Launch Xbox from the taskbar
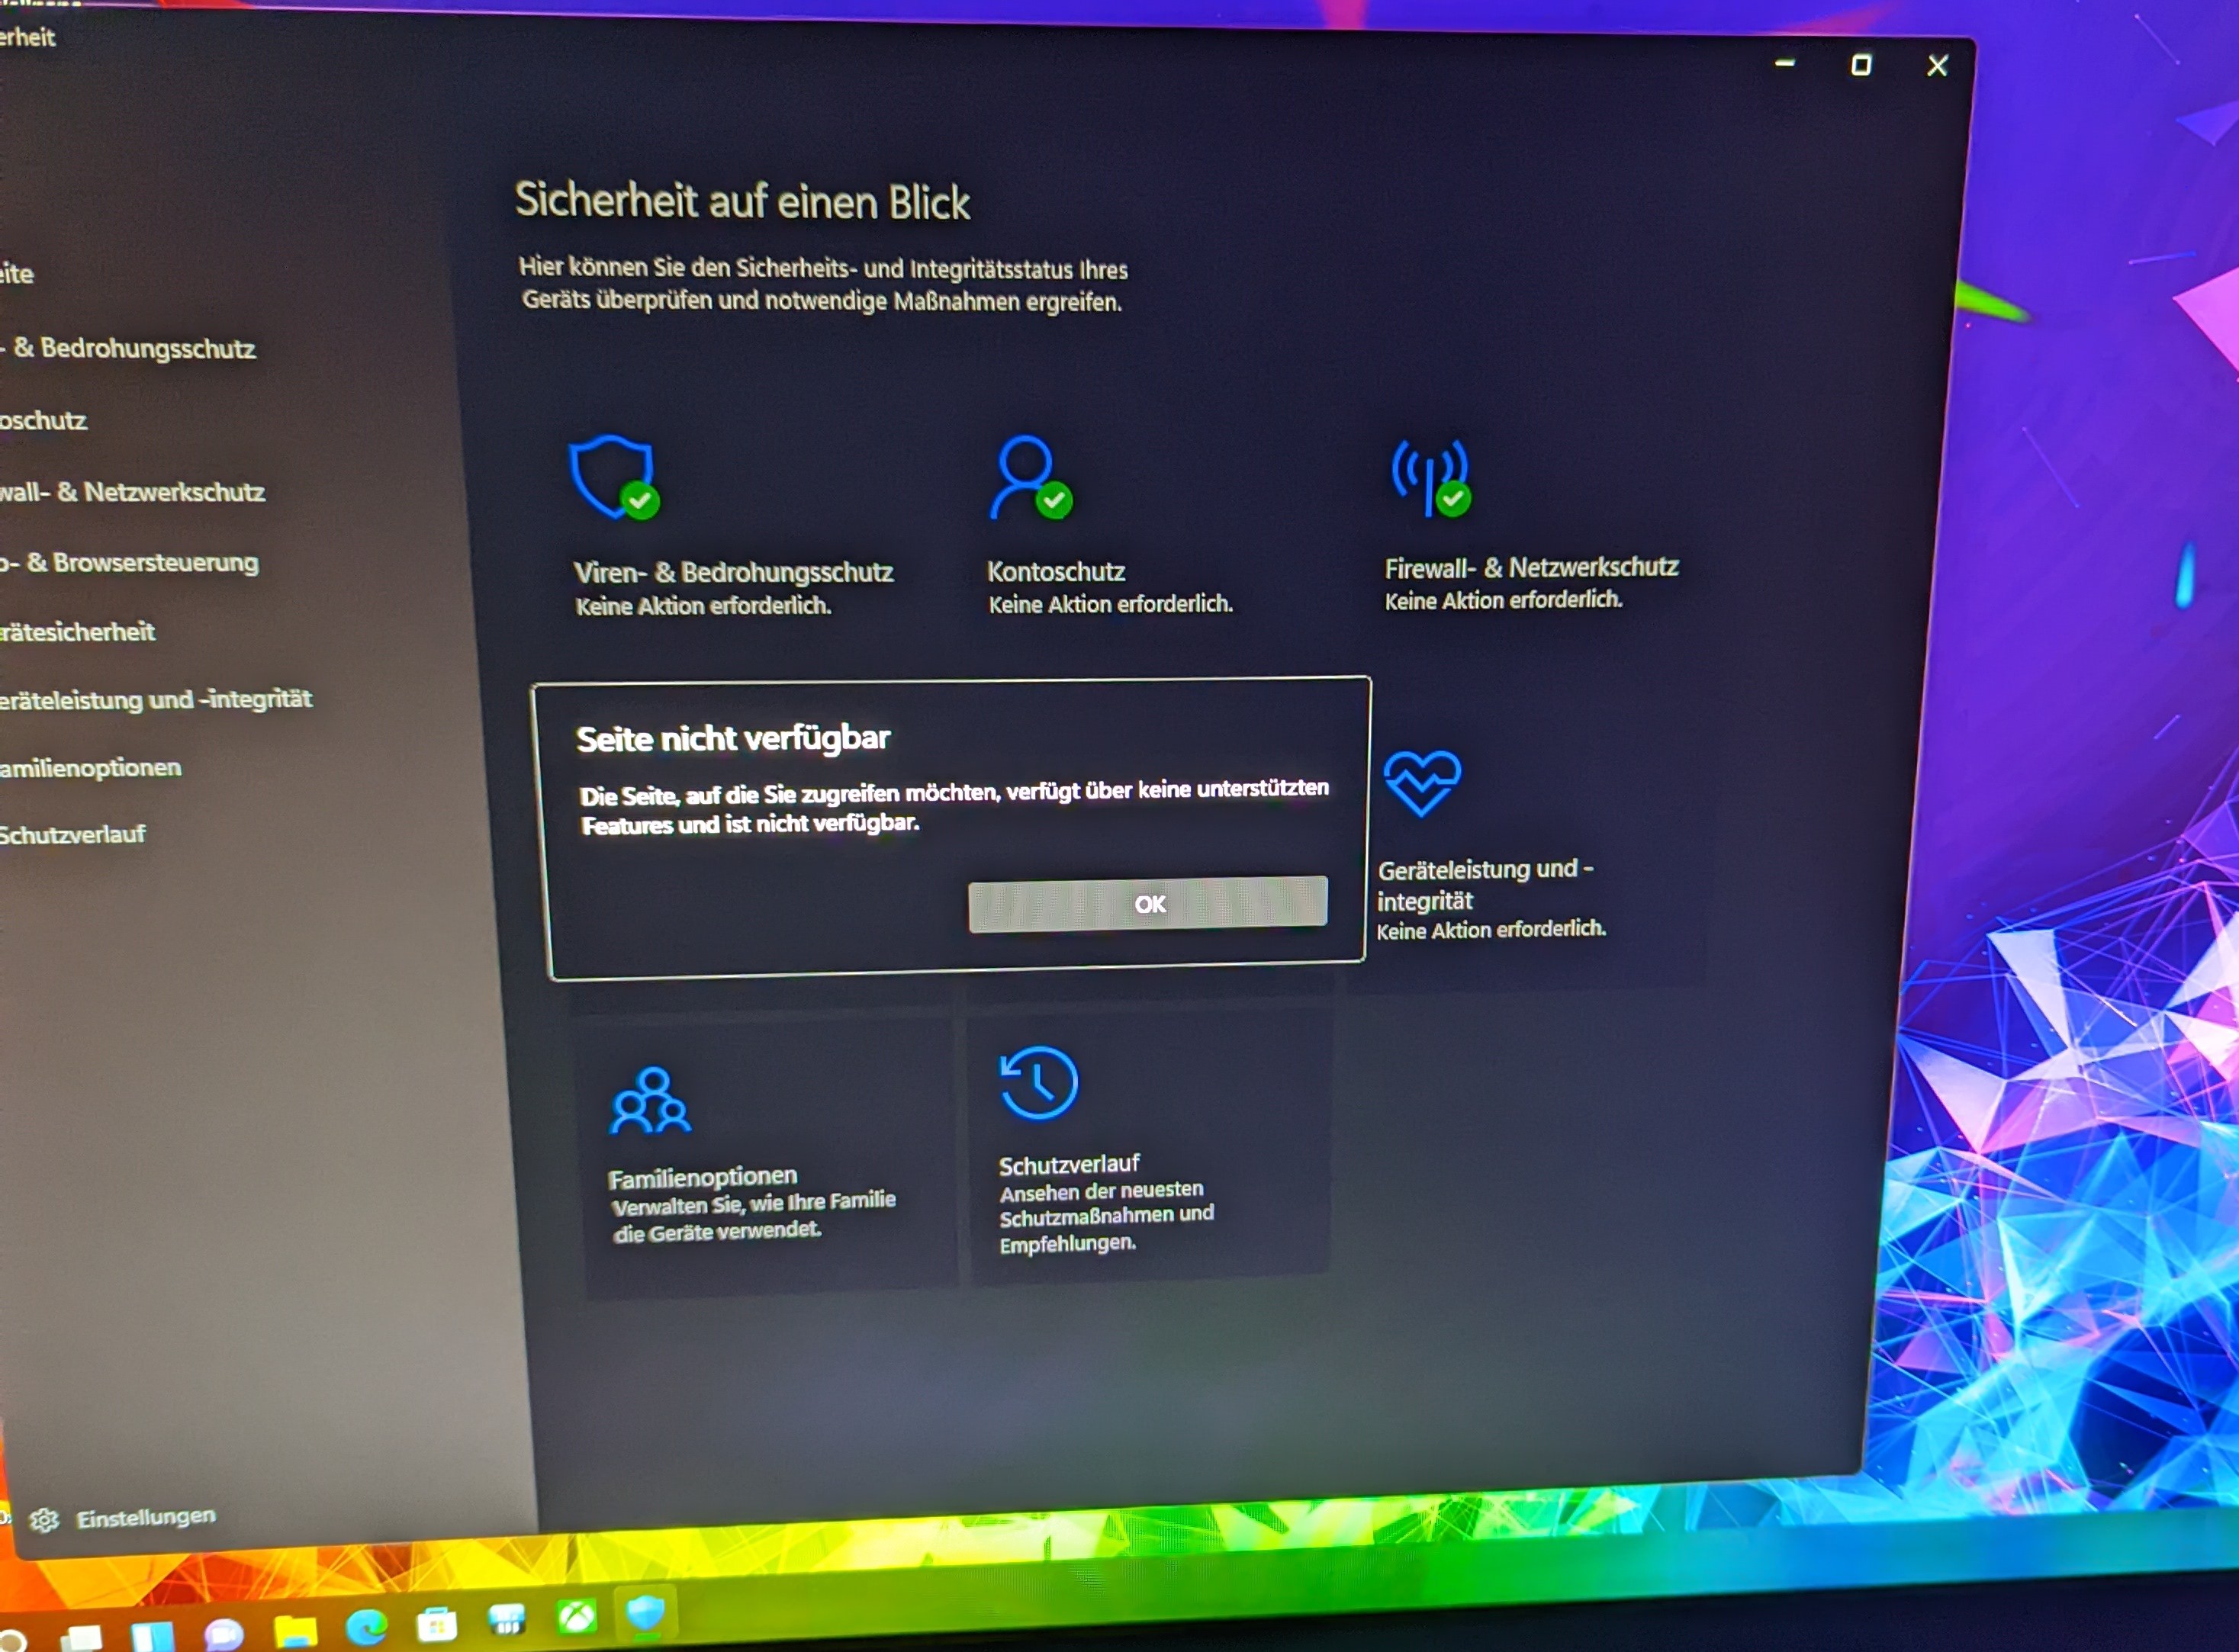Viewport: 2239px width, 1652px height. 577,1615
